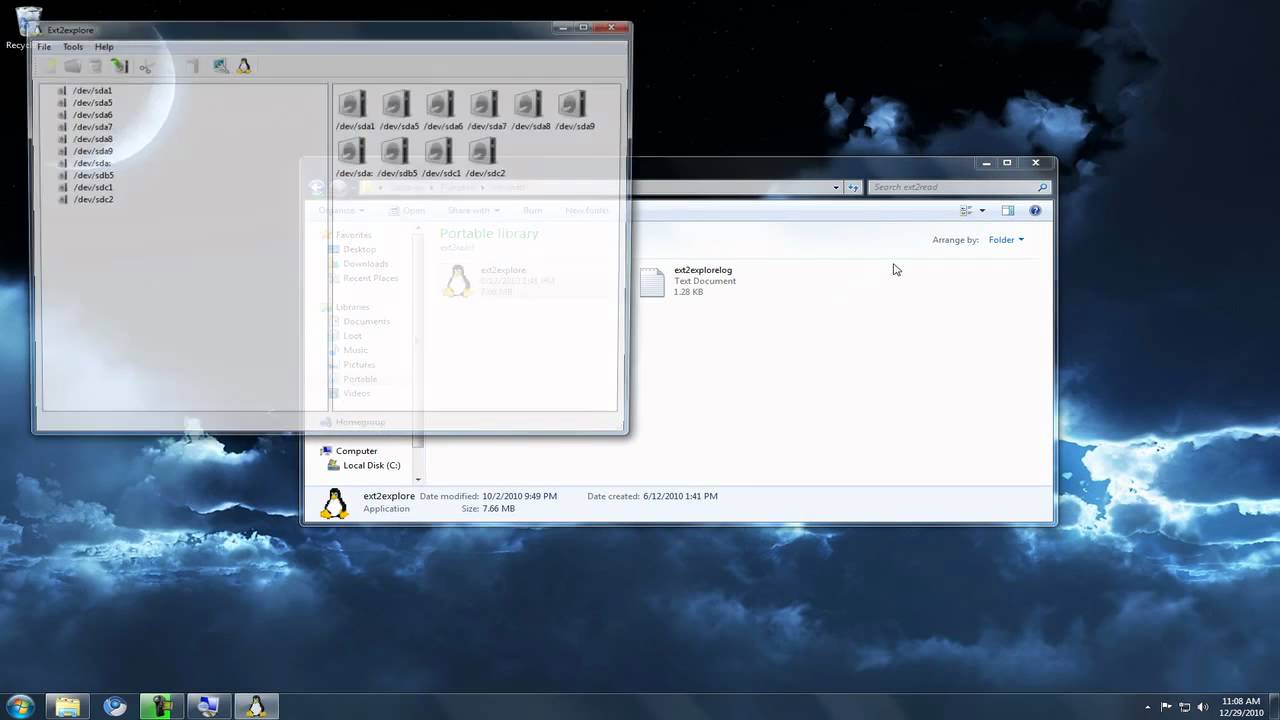Image resolution: width=1280 pixels, height=720 pixels.
Task: Open the File menu in Ext2explore
Action: (44, 47)
